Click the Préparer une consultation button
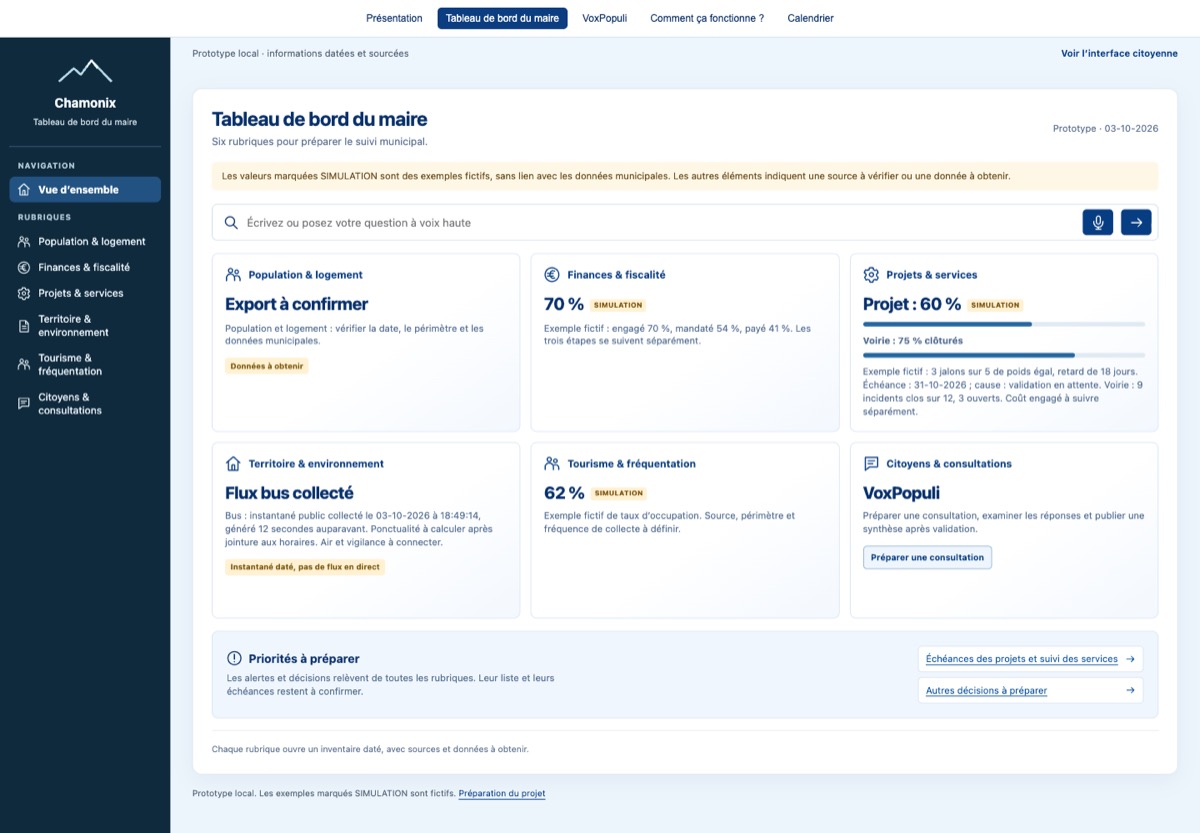 click(x=927, y=557)
